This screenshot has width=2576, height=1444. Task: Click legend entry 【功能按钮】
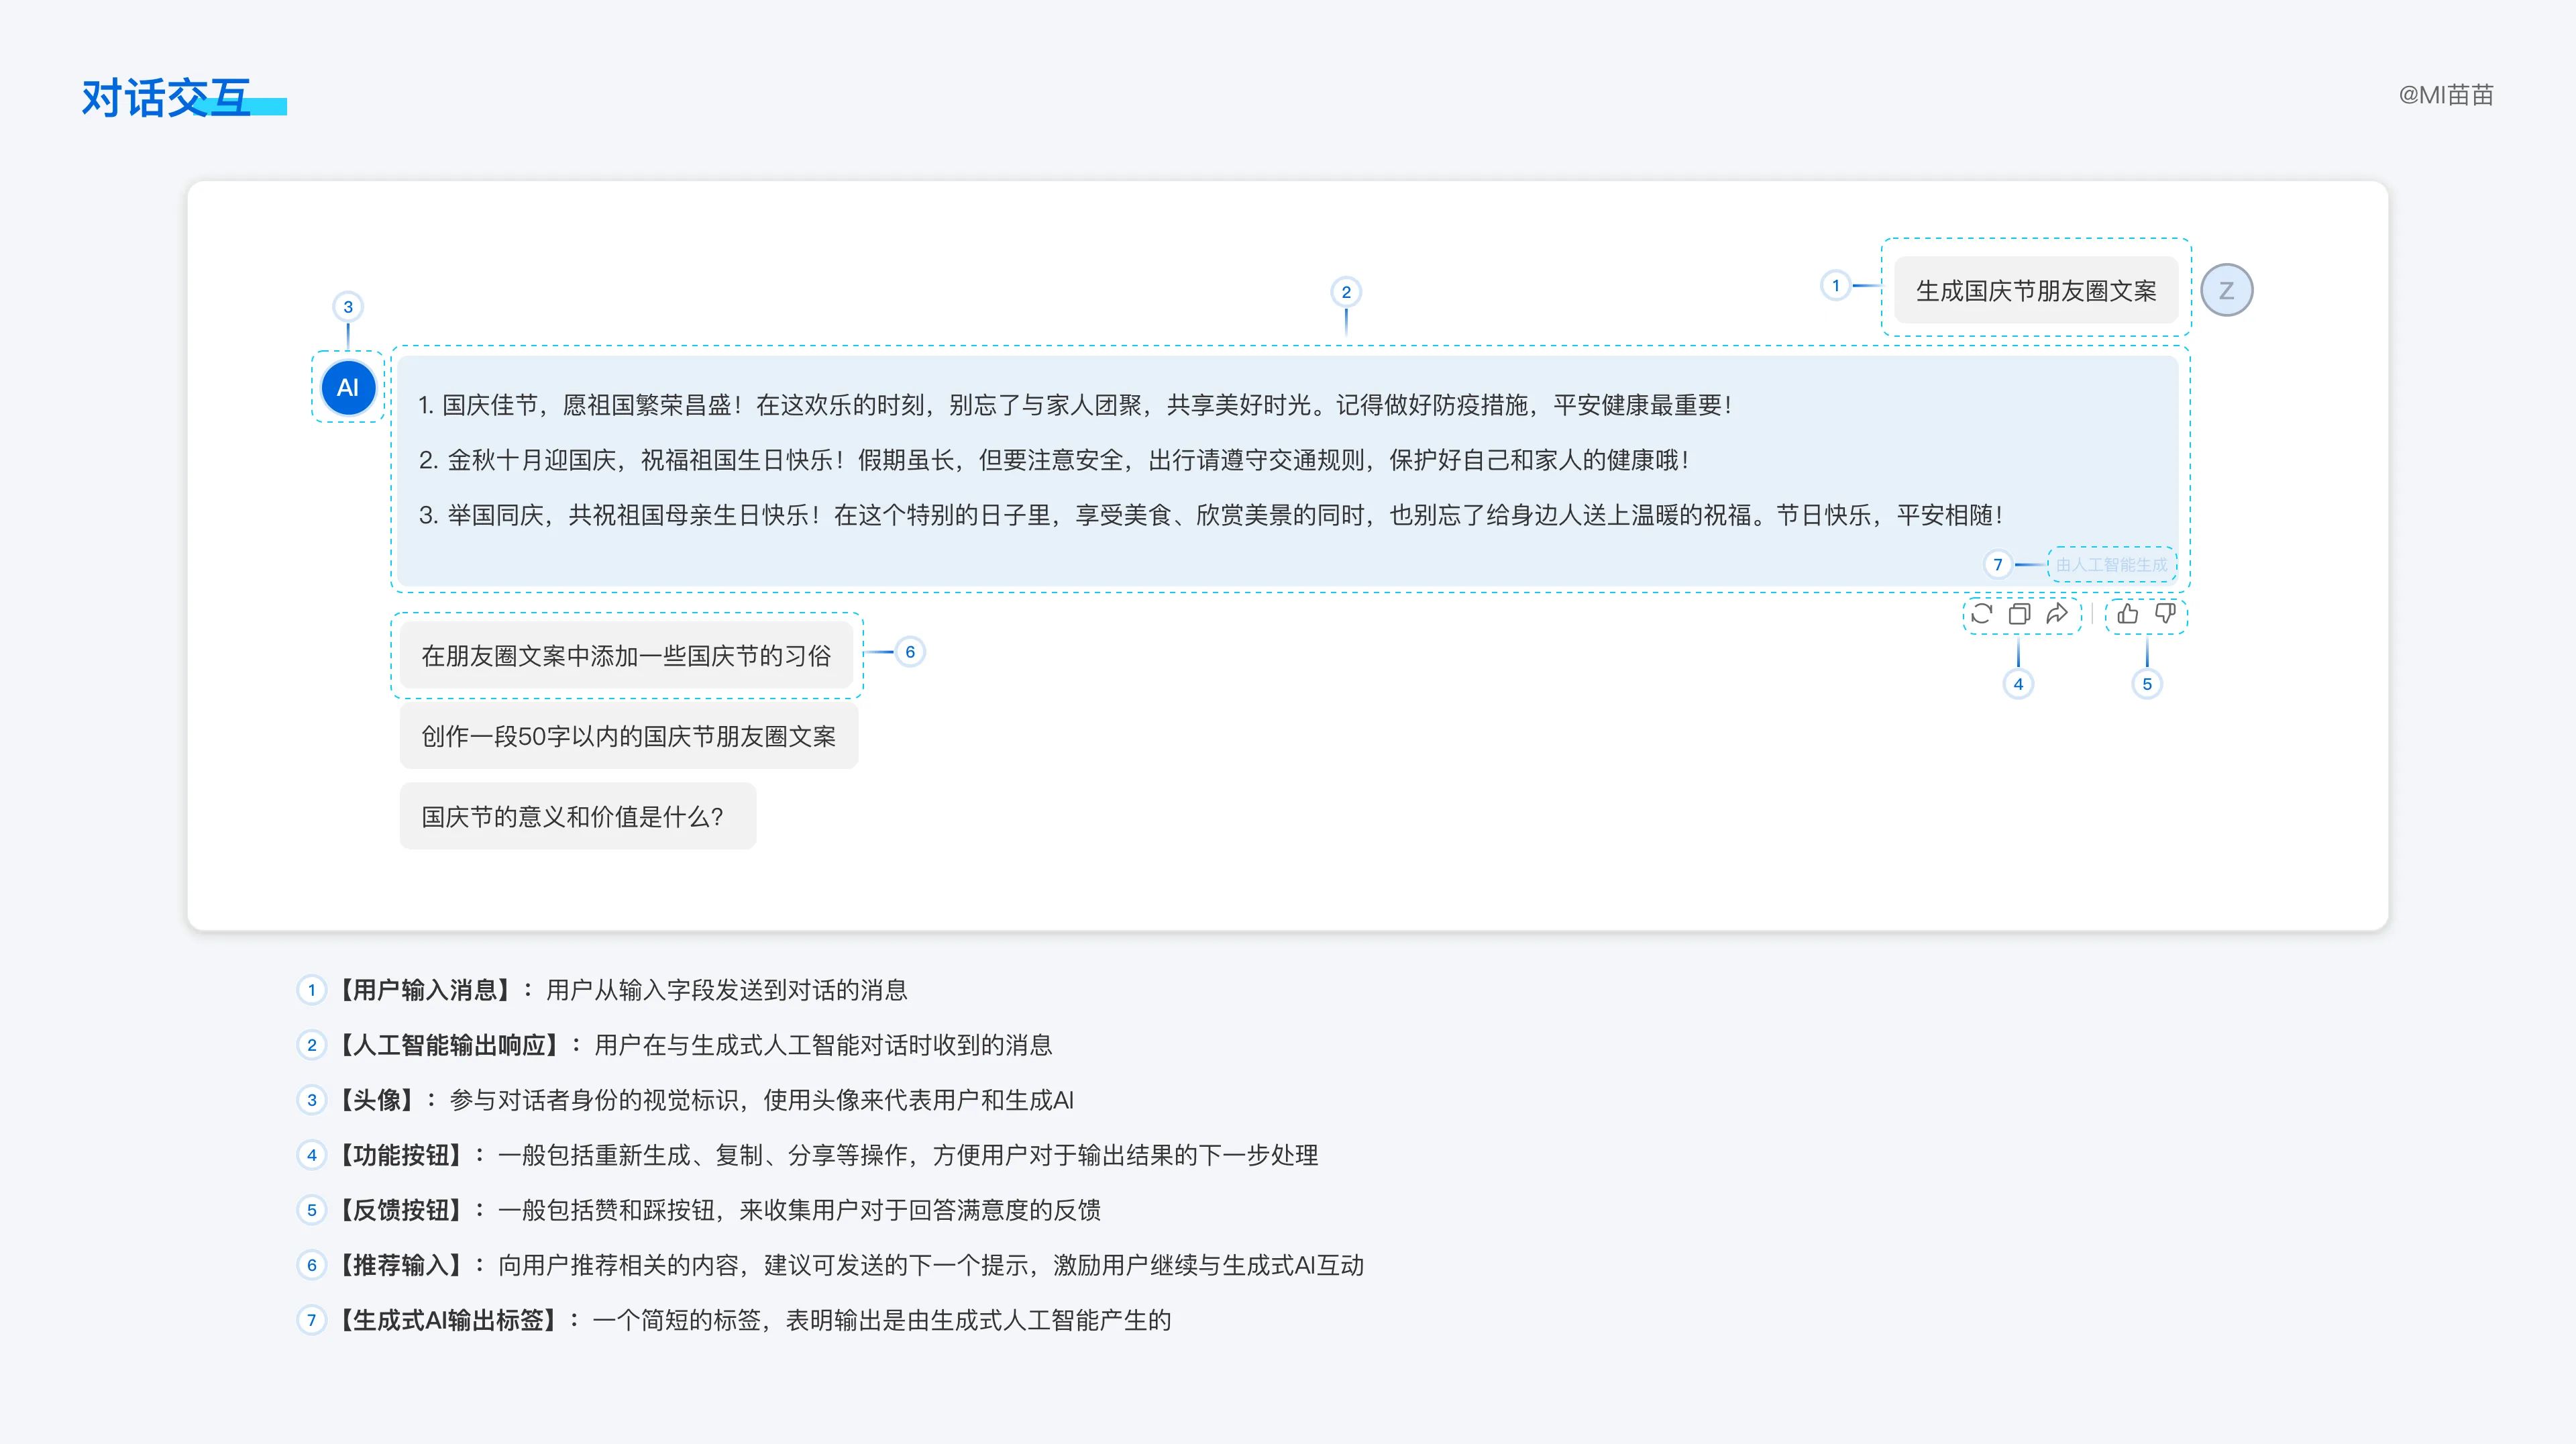(x=808, y=1155)
